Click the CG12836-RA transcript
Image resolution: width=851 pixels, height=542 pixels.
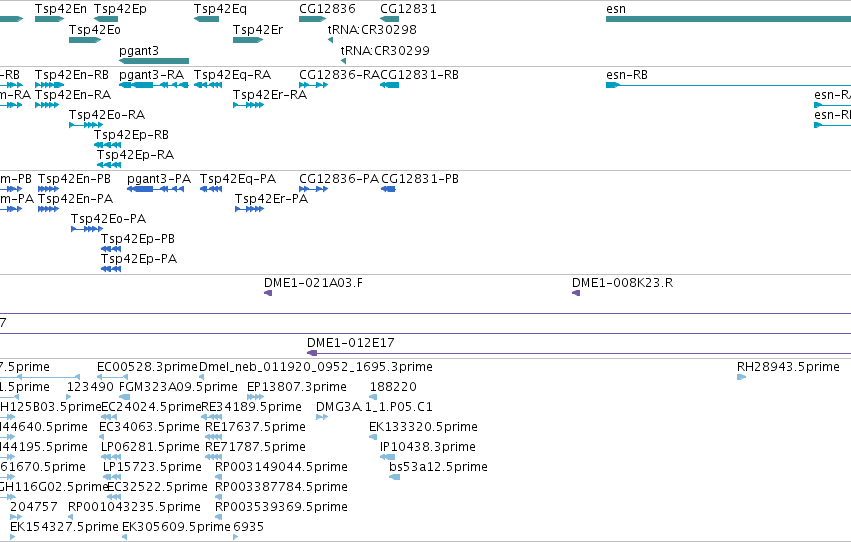[313, 85]
